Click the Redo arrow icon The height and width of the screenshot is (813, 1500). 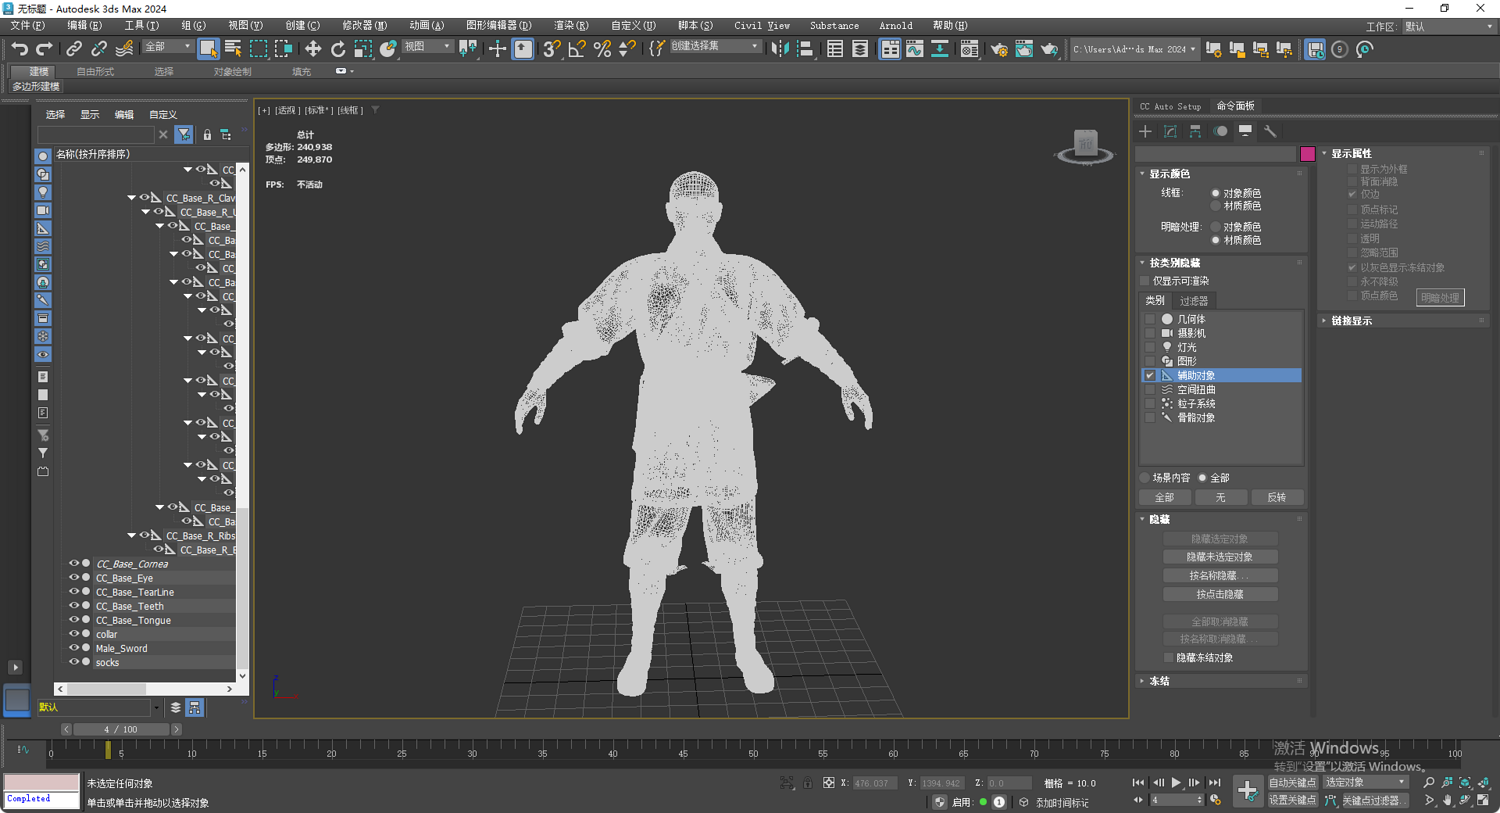[x=44, y=49]
